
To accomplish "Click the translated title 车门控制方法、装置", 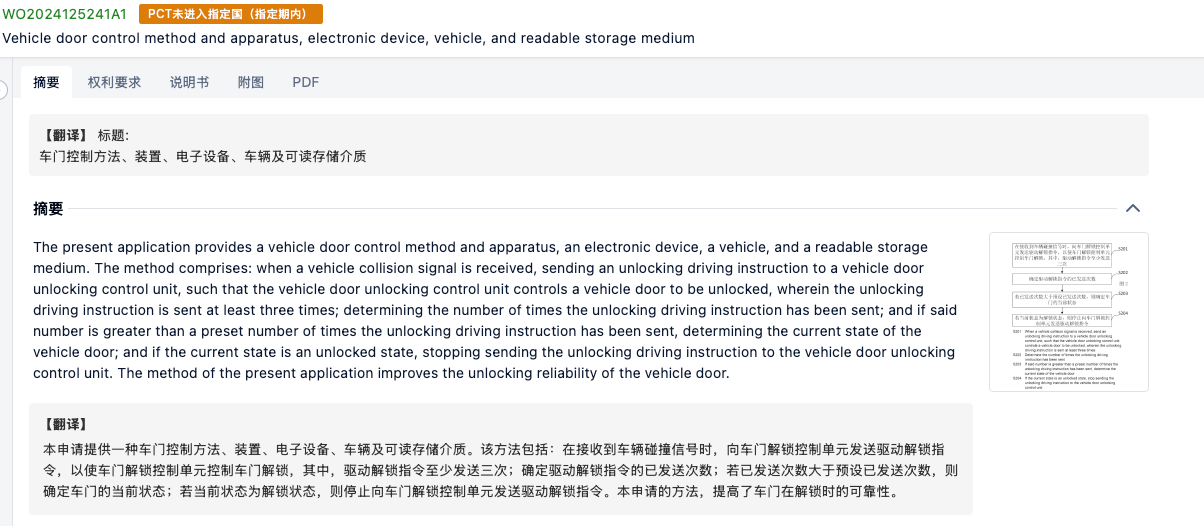I will pos(203,157).
